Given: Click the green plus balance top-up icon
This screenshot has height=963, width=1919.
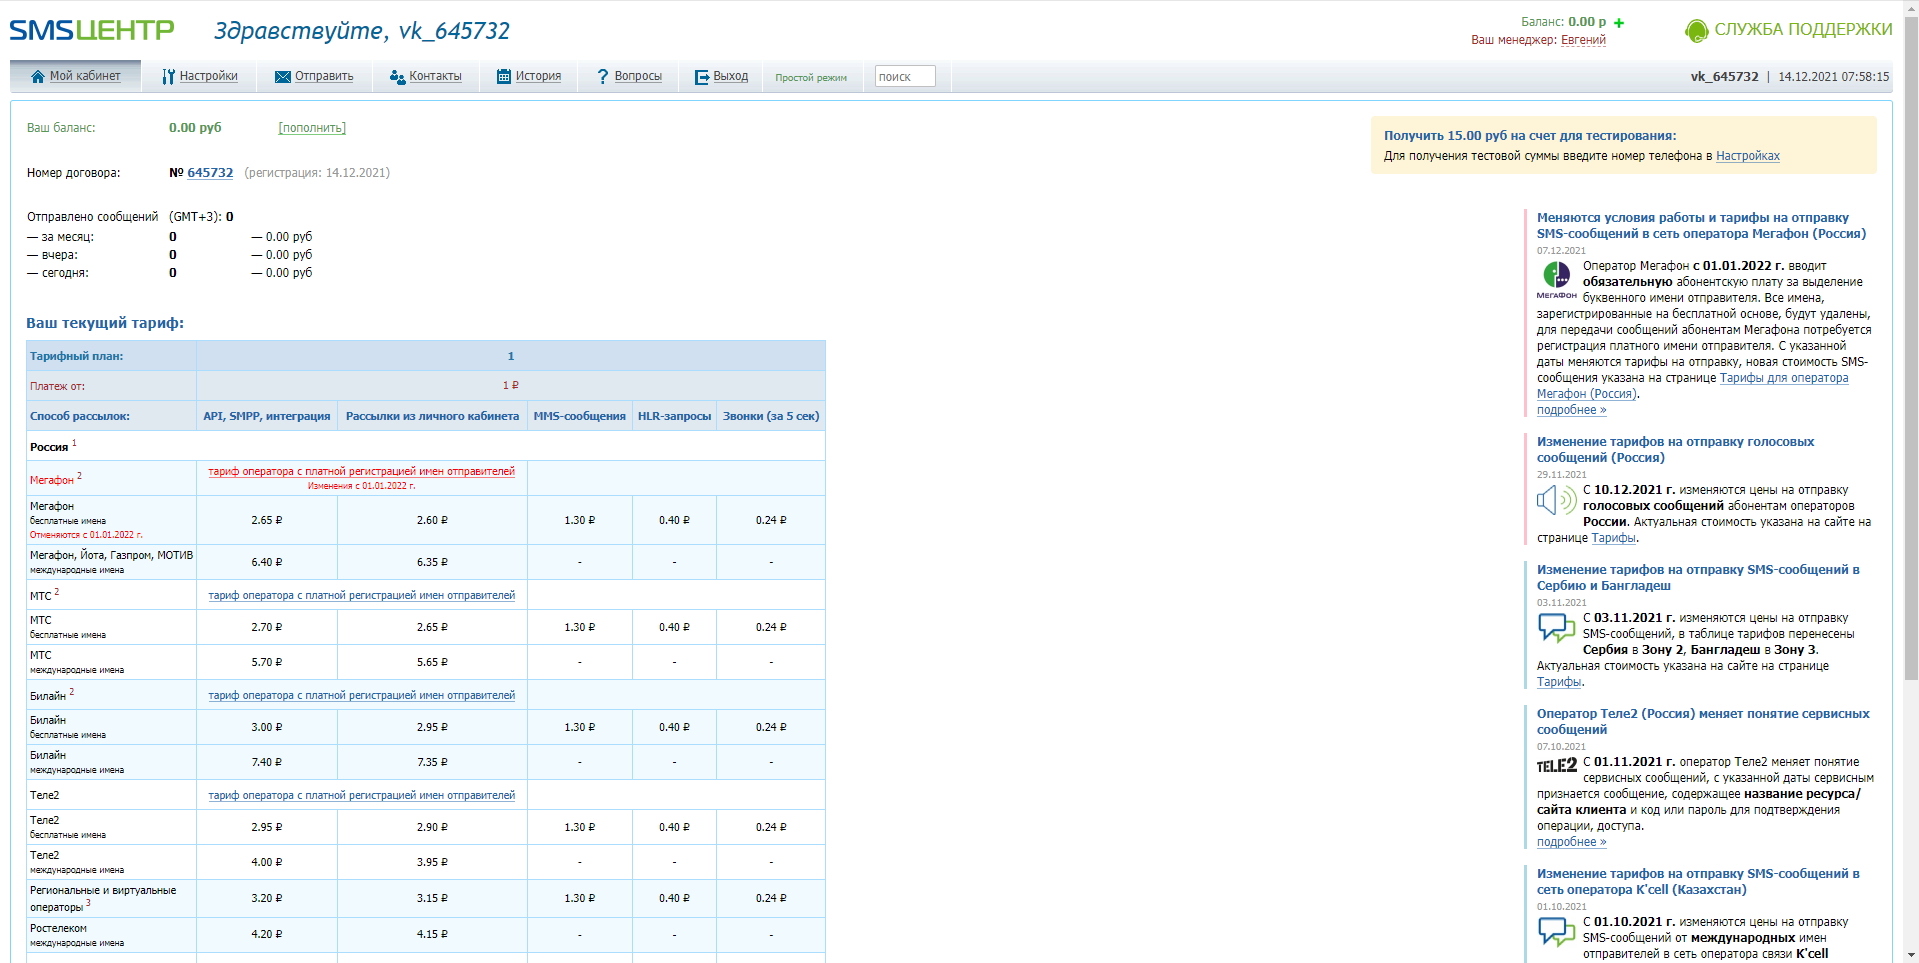Looking at the screenshot, I should tap(1619, 22).
